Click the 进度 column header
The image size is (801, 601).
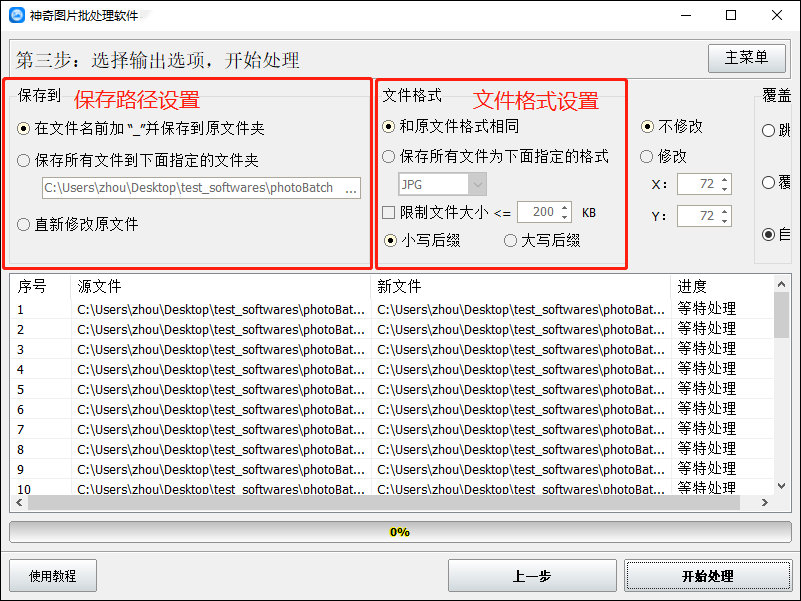tap(722, 287)
